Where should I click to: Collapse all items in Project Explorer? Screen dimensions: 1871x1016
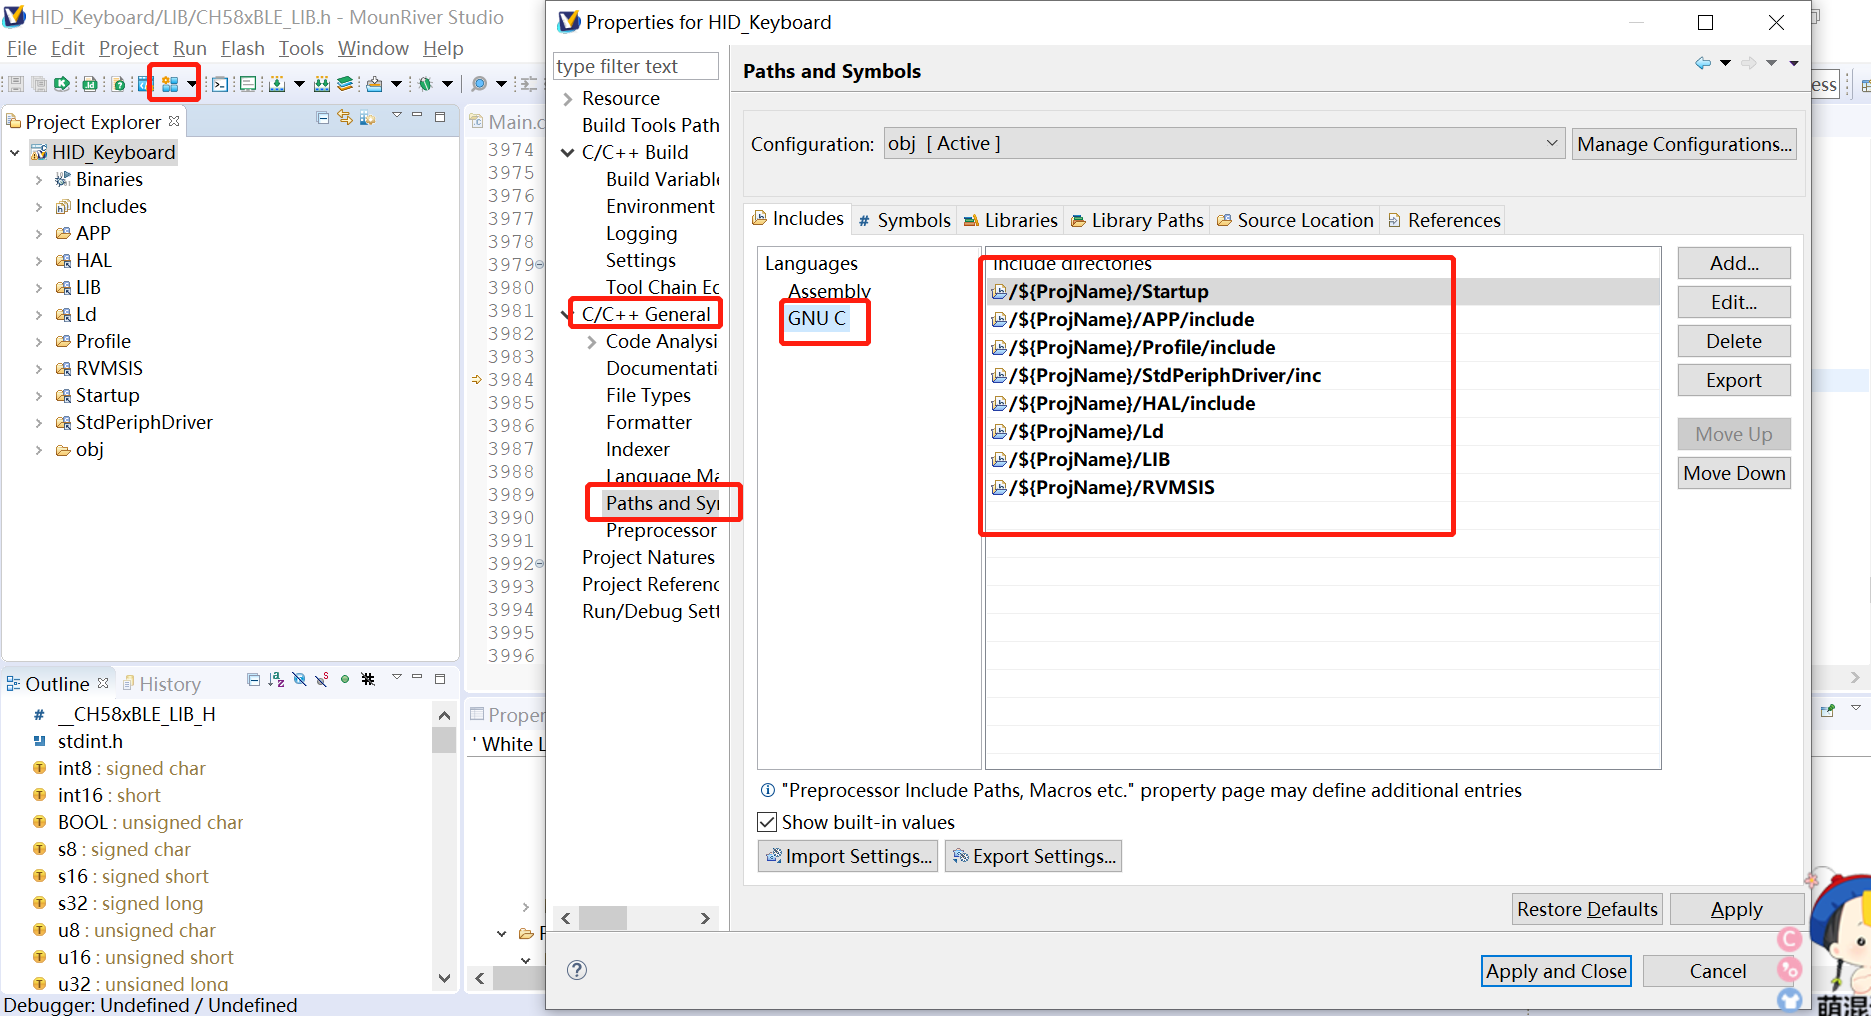pos(322,118)
